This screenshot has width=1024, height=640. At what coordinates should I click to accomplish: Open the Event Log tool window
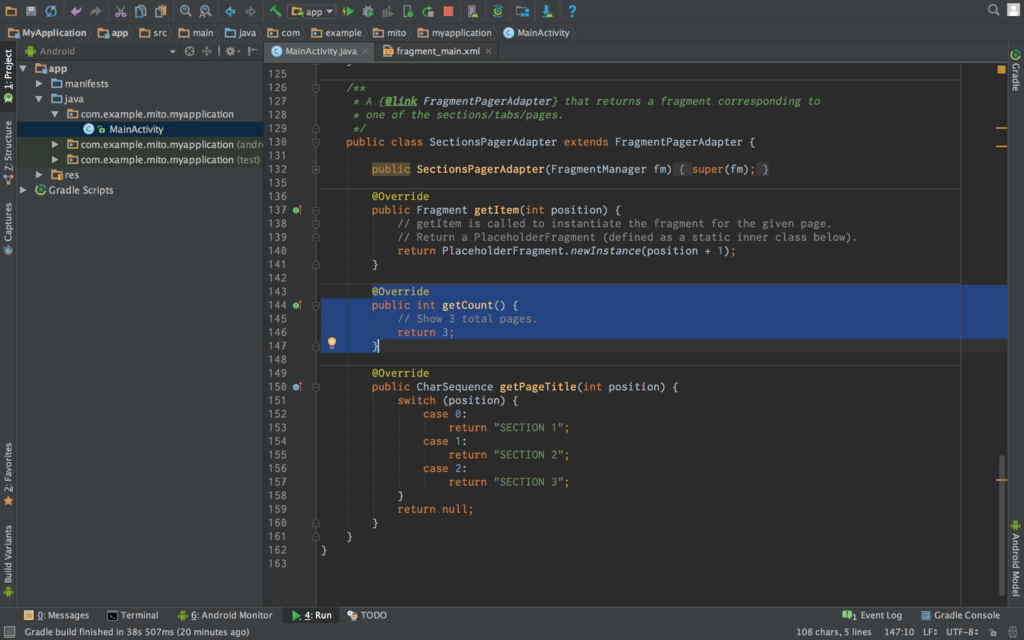872,615
